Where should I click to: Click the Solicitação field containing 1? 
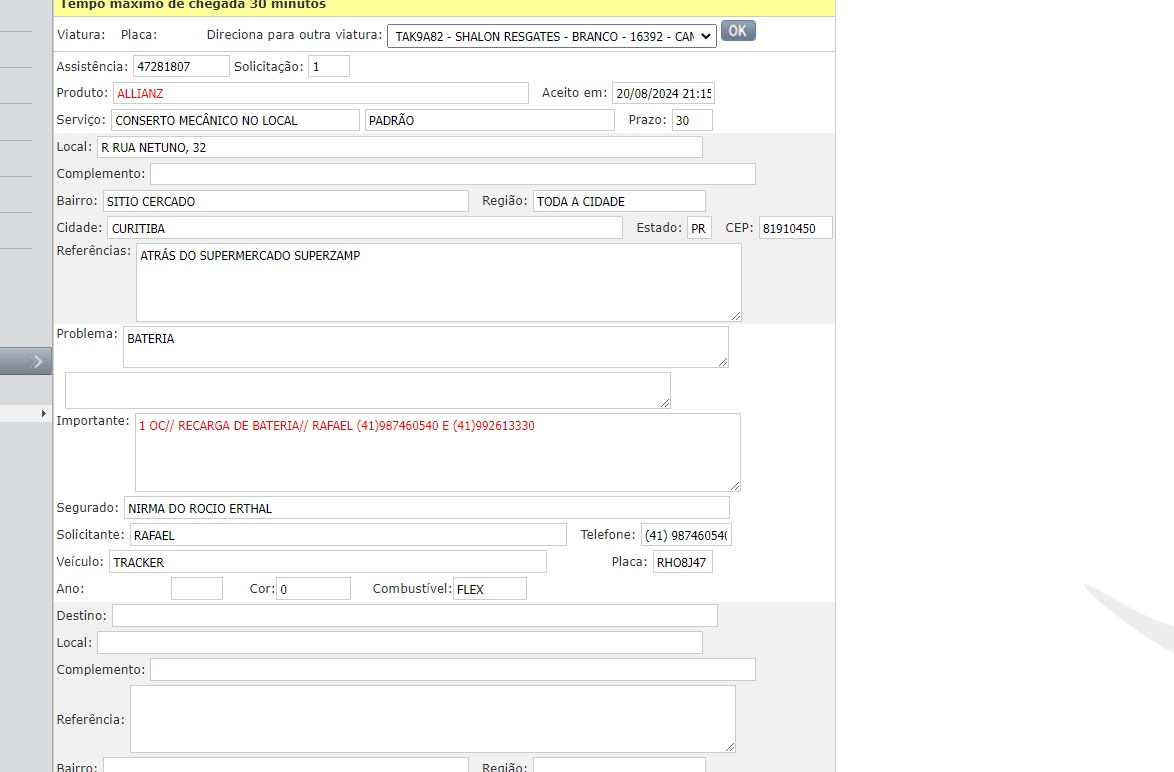329,67
